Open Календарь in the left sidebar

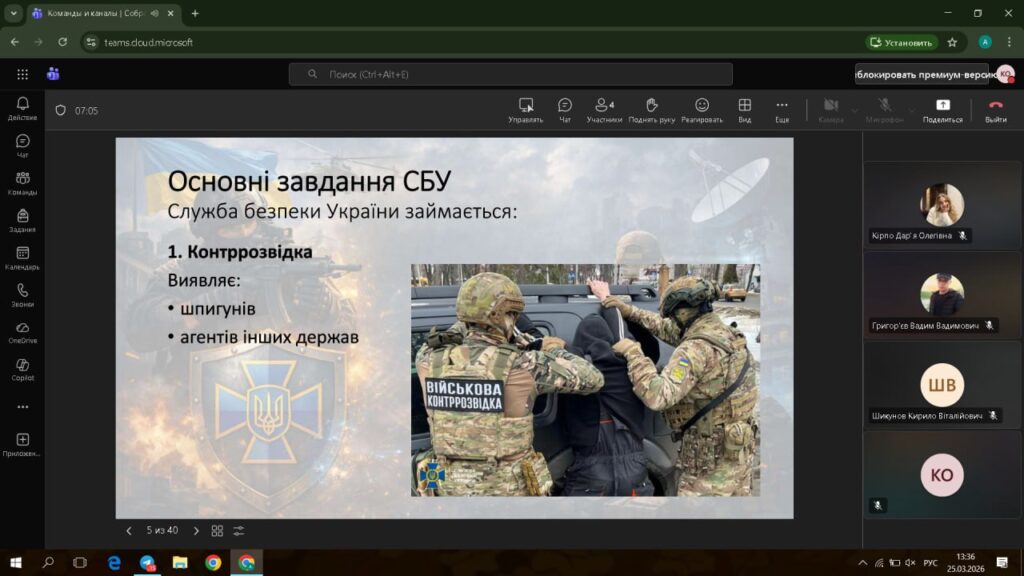(22, 258)
